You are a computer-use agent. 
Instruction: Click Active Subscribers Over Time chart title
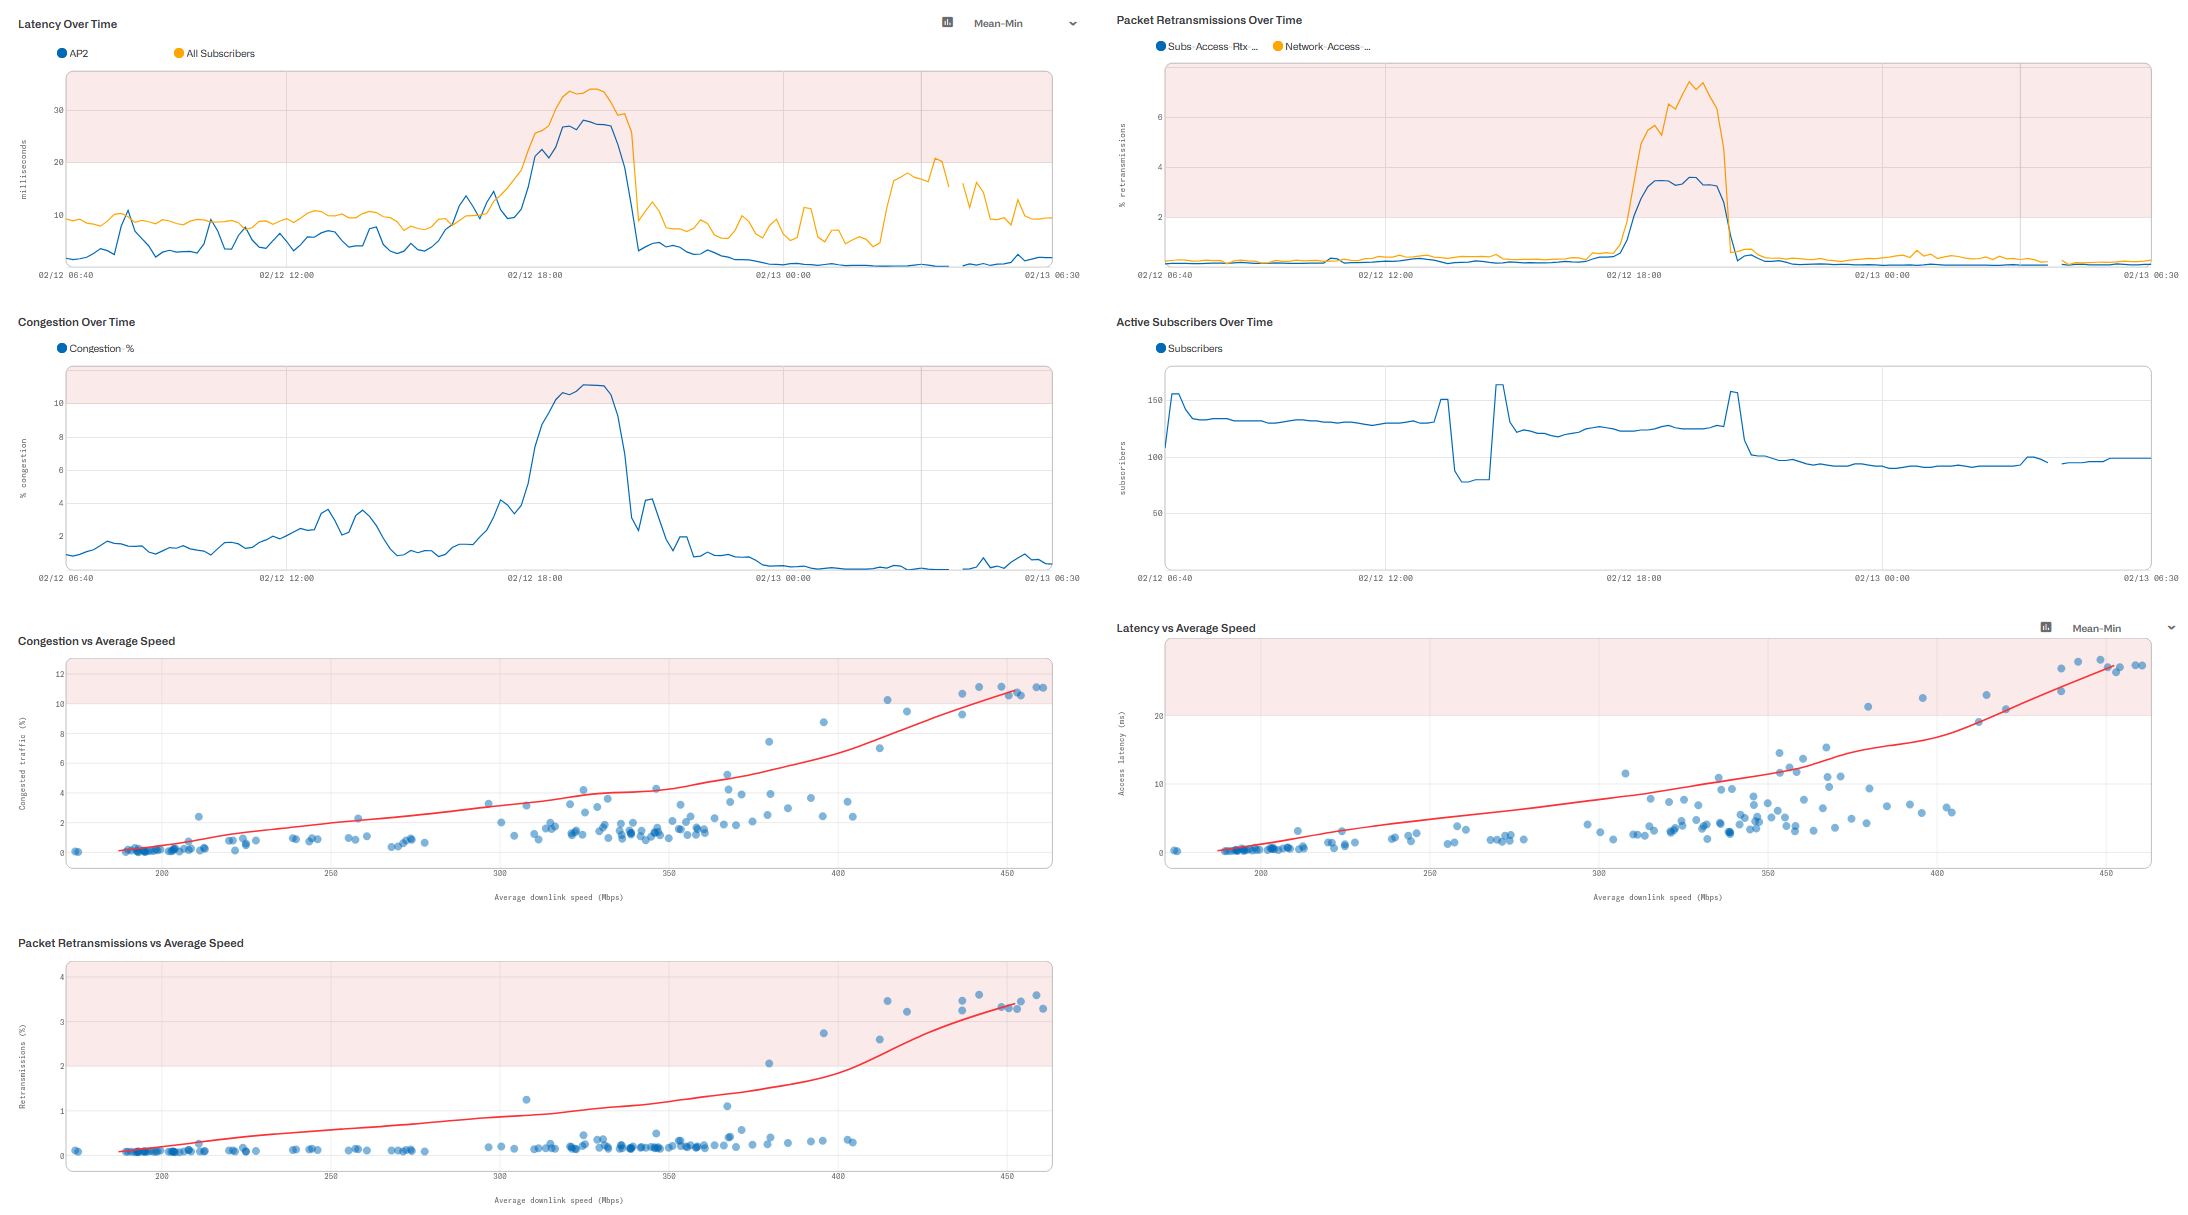tap(1194, 322)
